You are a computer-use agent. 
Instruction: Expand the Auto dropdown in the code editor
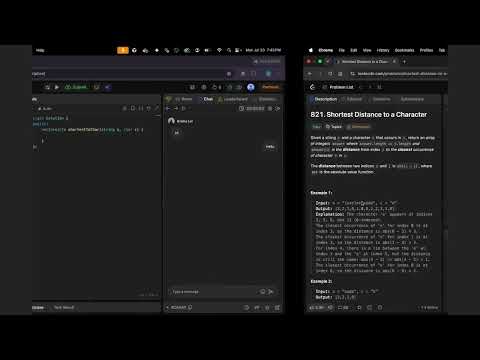45,109
